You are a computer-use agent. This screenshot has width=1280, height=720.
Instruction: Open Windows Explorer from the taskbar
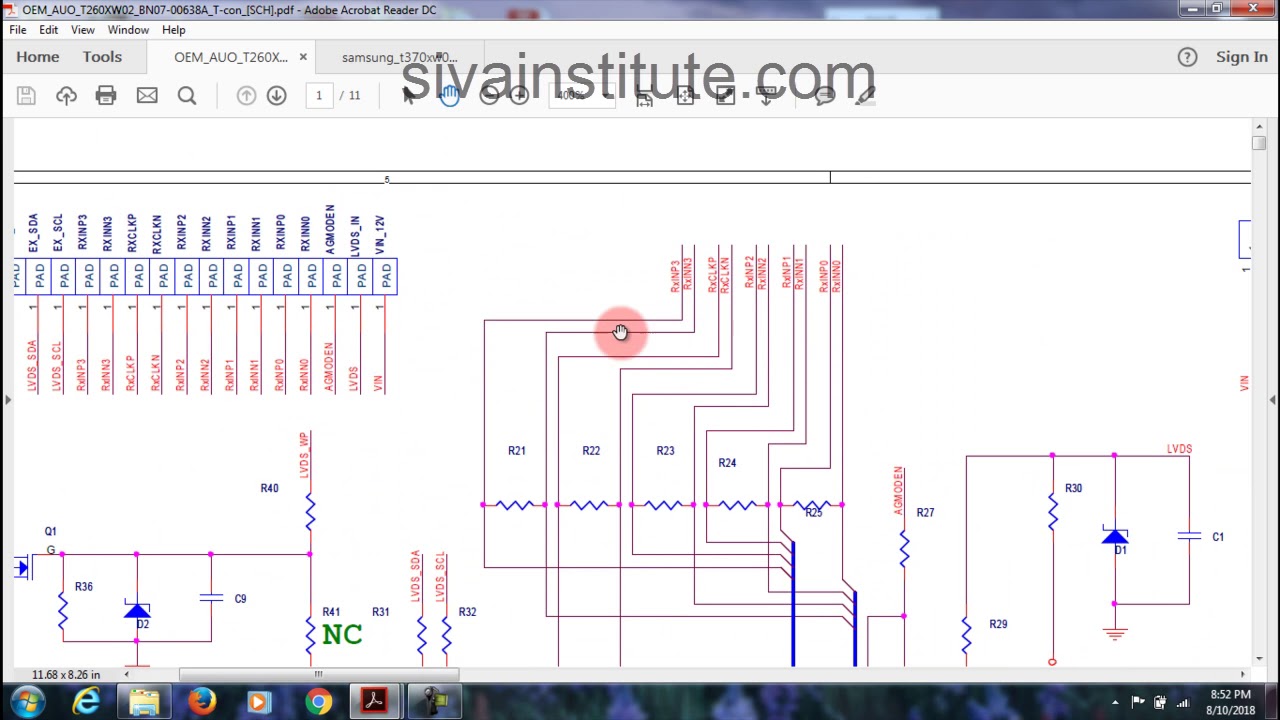(x=144, y=702)
